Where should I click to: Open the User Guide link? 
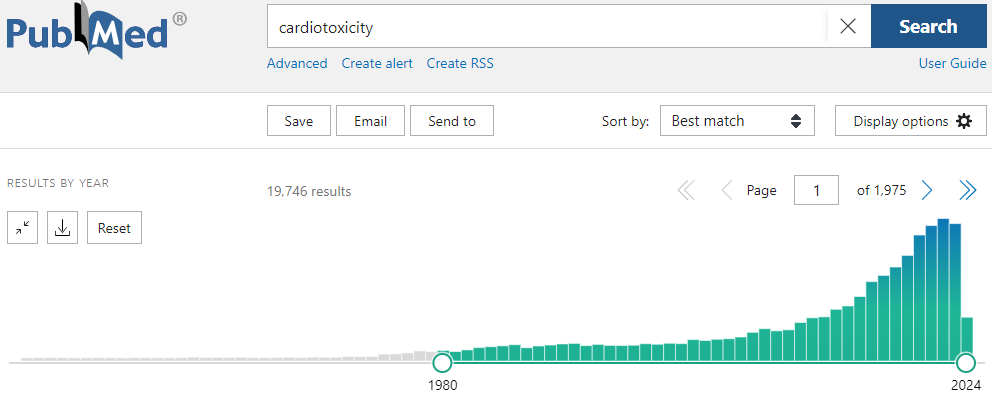point(952,63)
